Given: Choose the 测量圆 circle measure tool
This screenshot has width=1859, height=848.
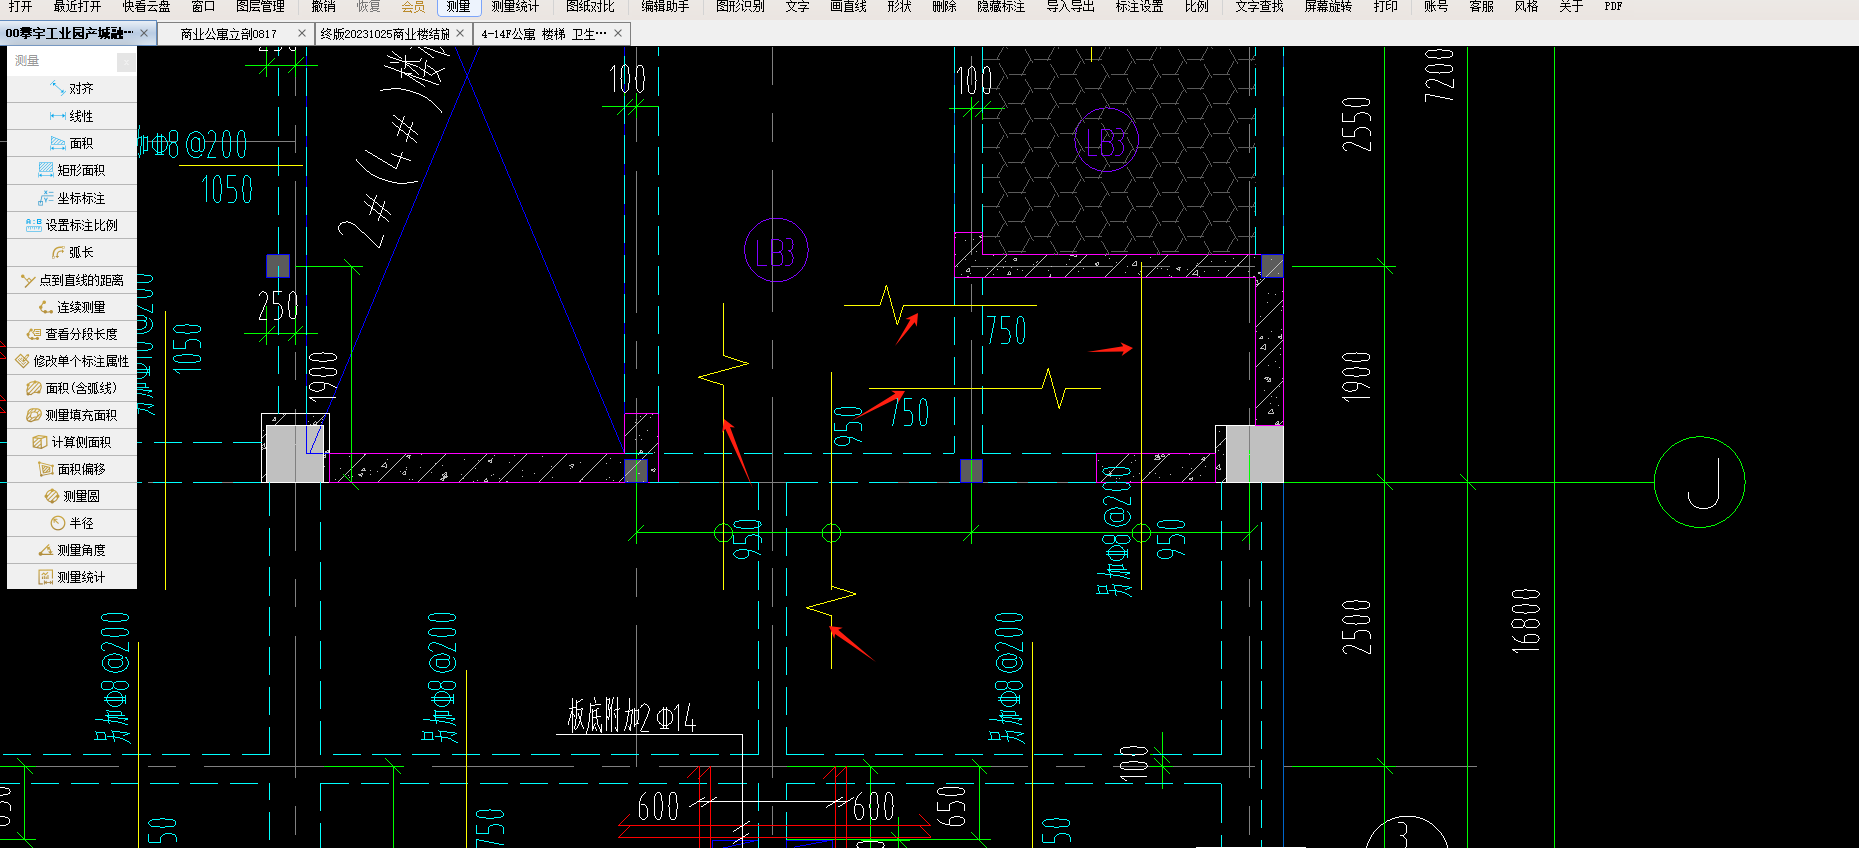Looking at the screenshot, I should pyautogui.click(x=72, y=496).
